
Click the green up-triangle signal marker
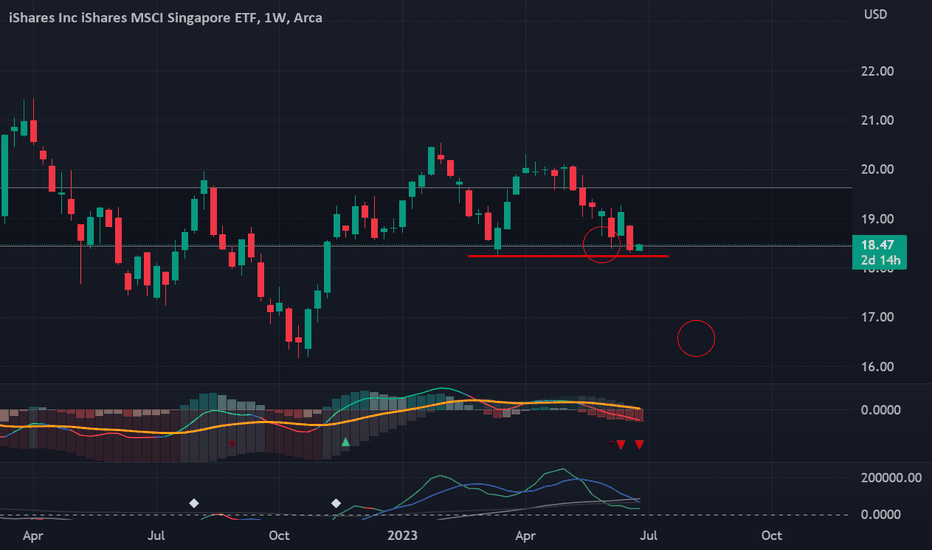345,442
